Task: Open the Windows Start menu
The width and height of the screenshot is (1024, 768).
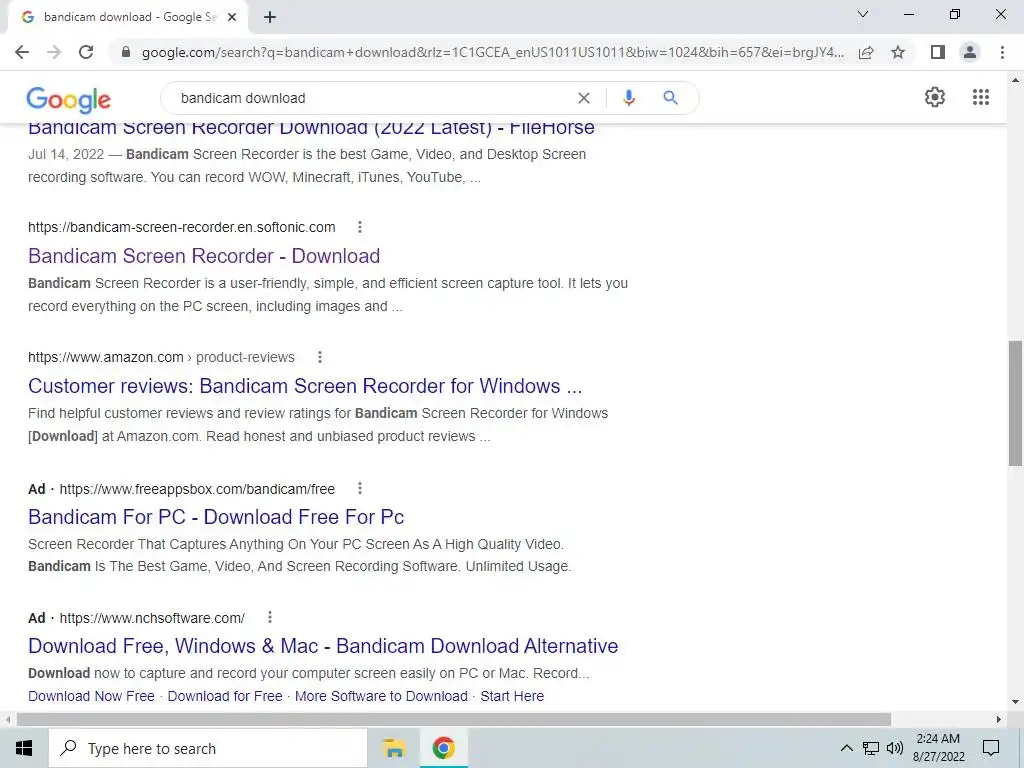Action: click(x=24, y=748)
